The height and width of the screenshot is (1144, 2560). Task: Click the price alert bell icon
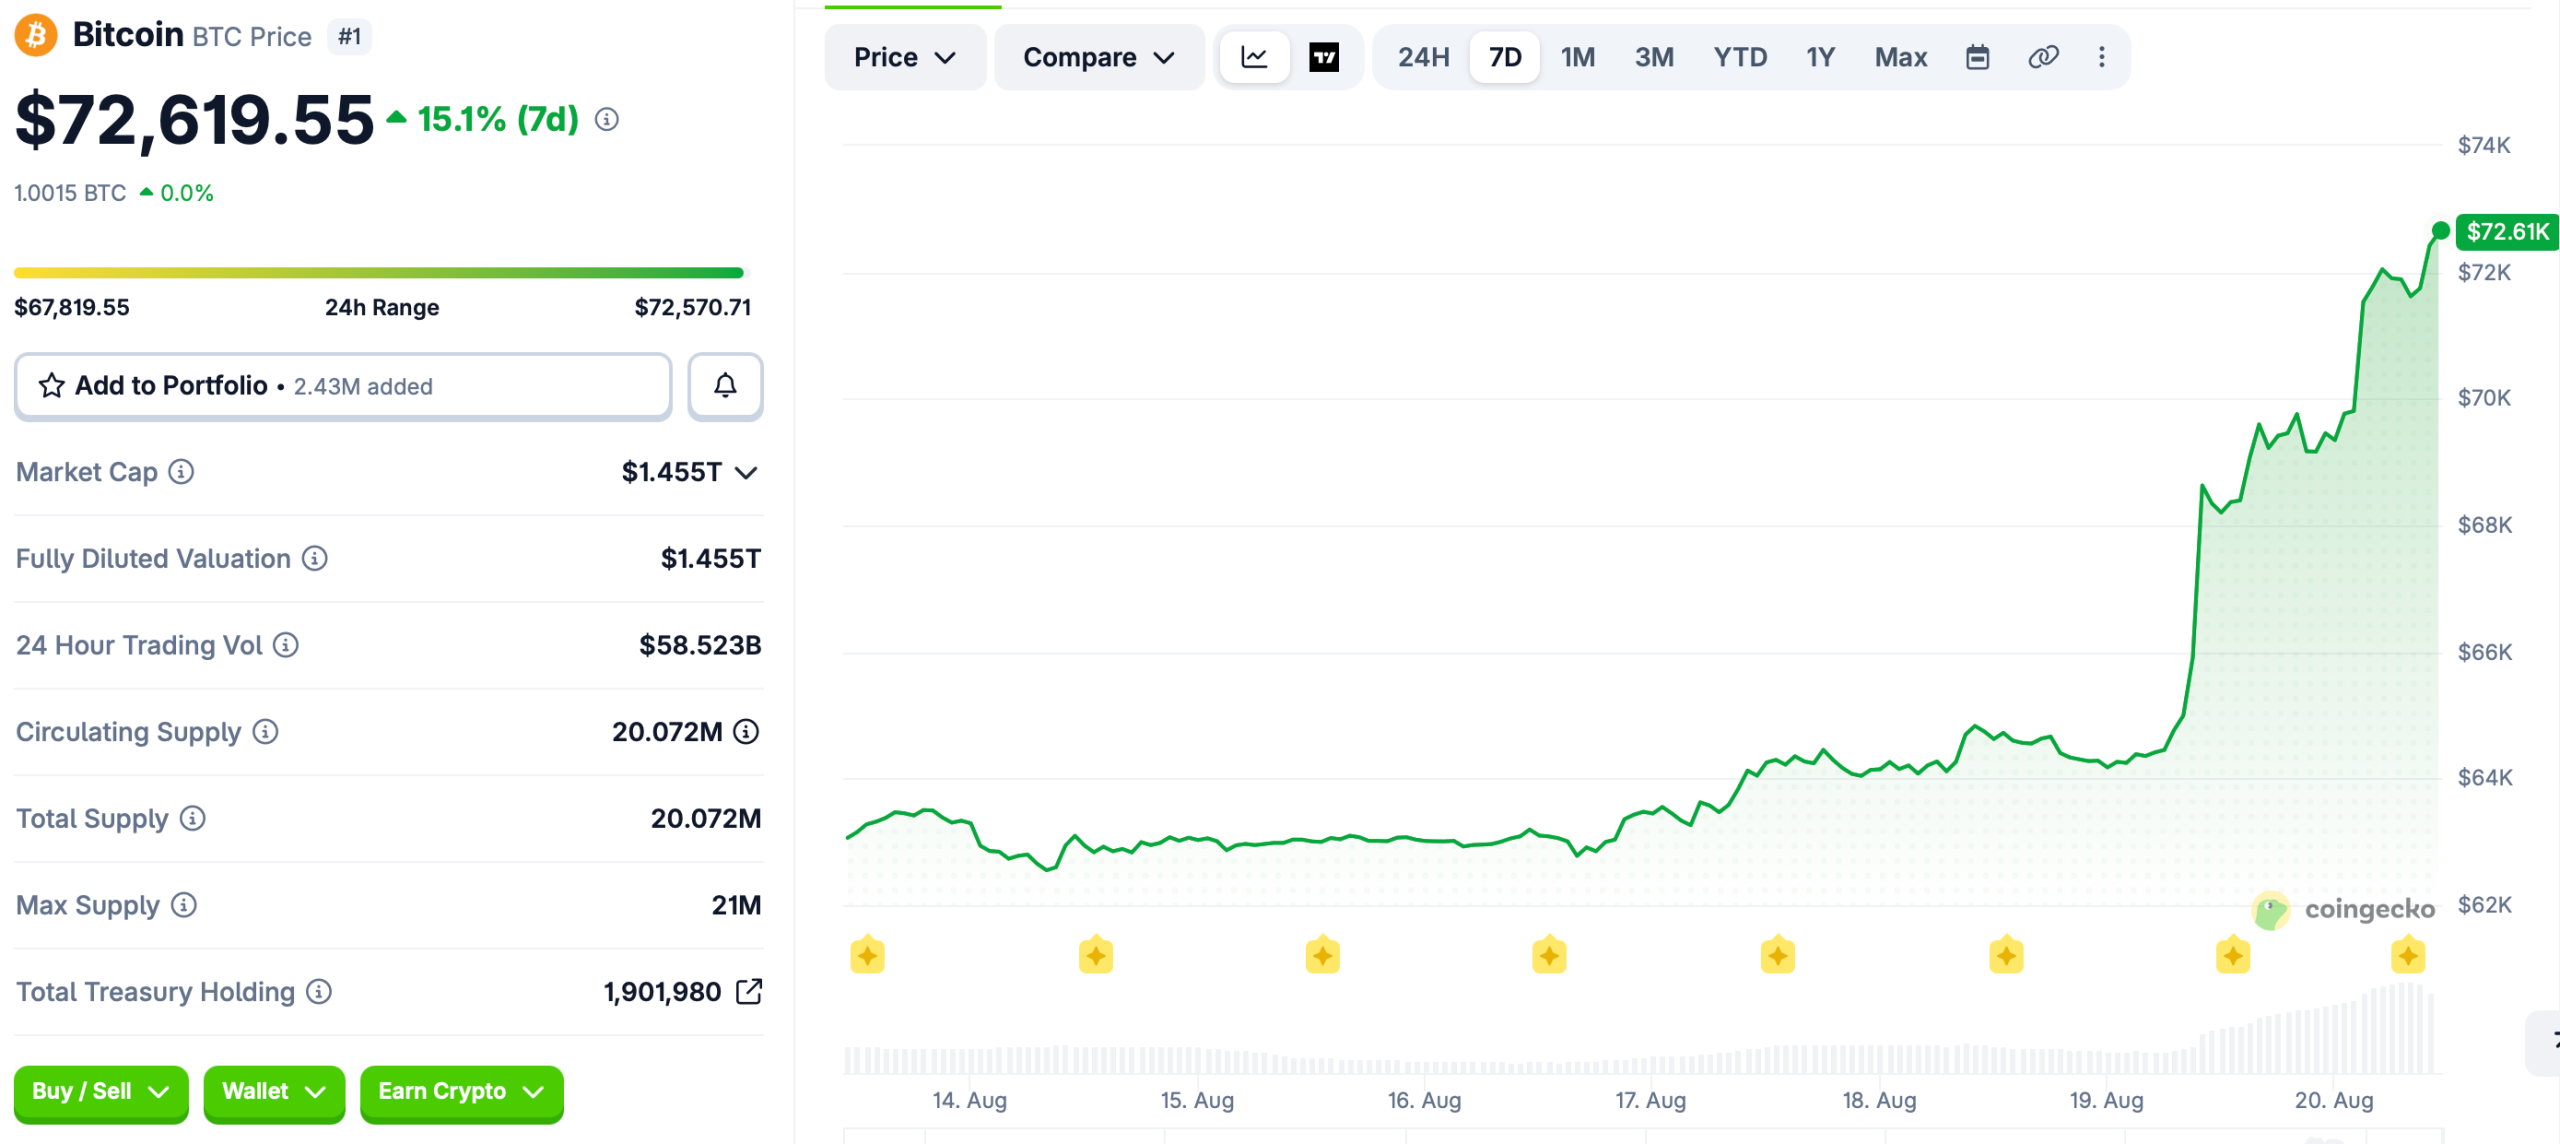(725, 386)
